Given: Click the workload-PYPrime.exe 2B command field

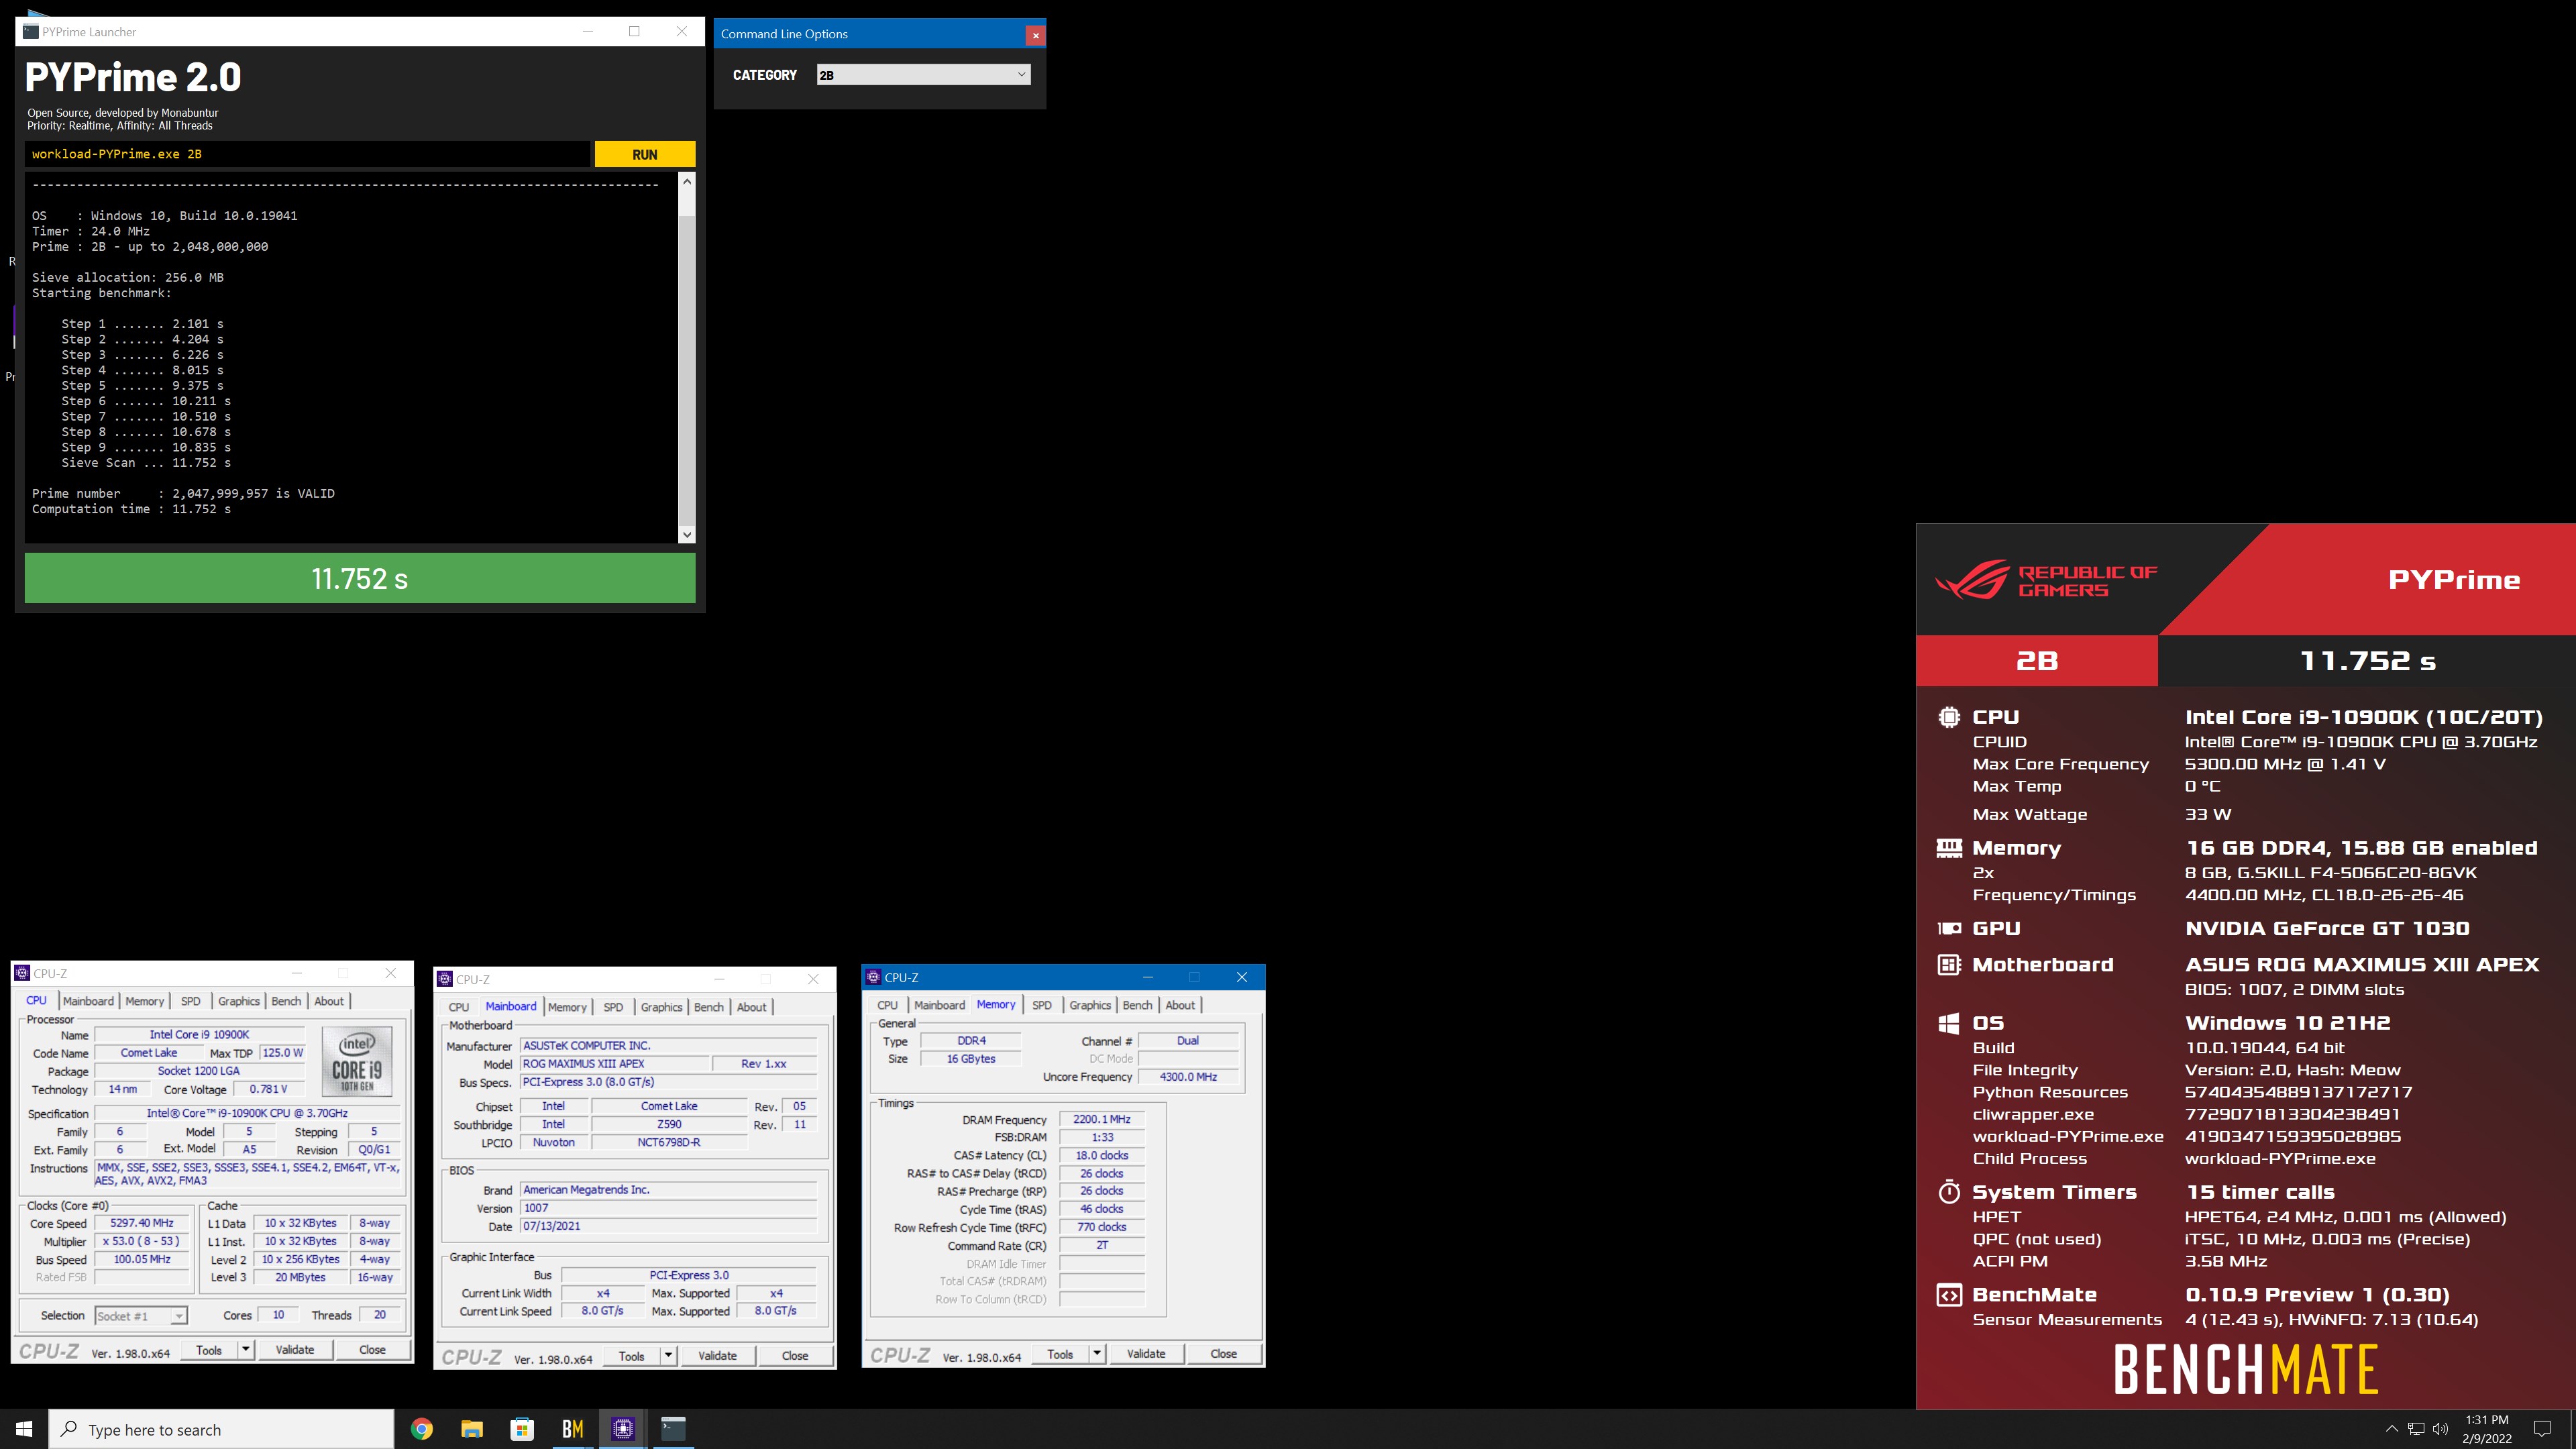Looking at the screenshot, I should pos(308,154).
